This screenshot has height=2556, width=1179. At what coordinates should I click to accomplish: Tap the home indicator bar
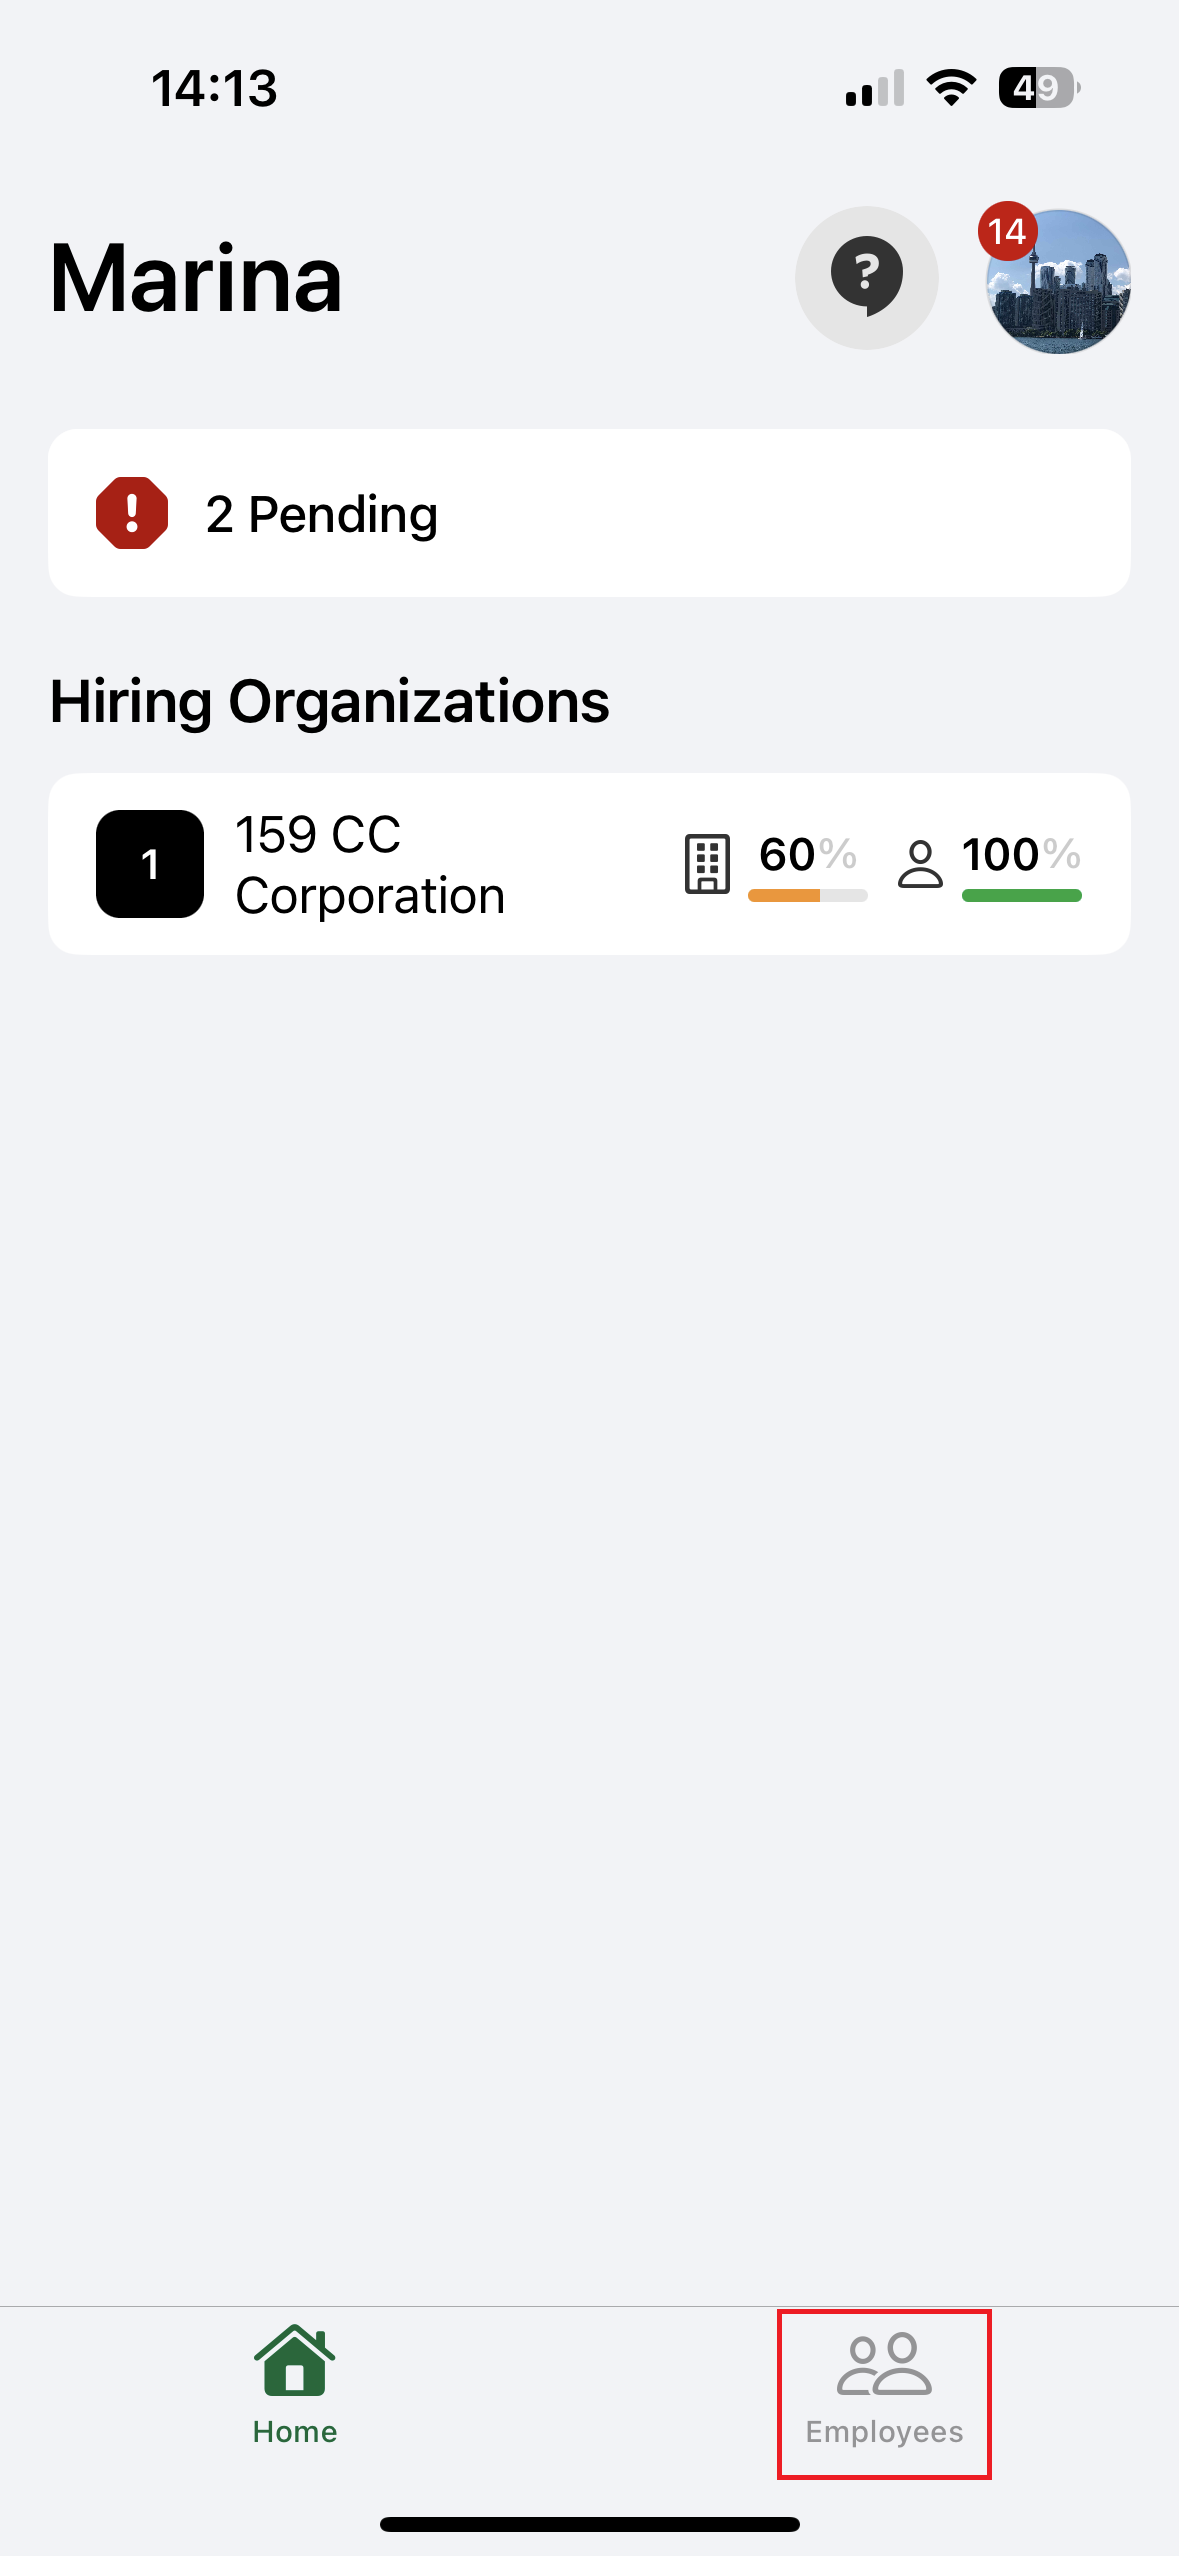(x=589, y=2524)
